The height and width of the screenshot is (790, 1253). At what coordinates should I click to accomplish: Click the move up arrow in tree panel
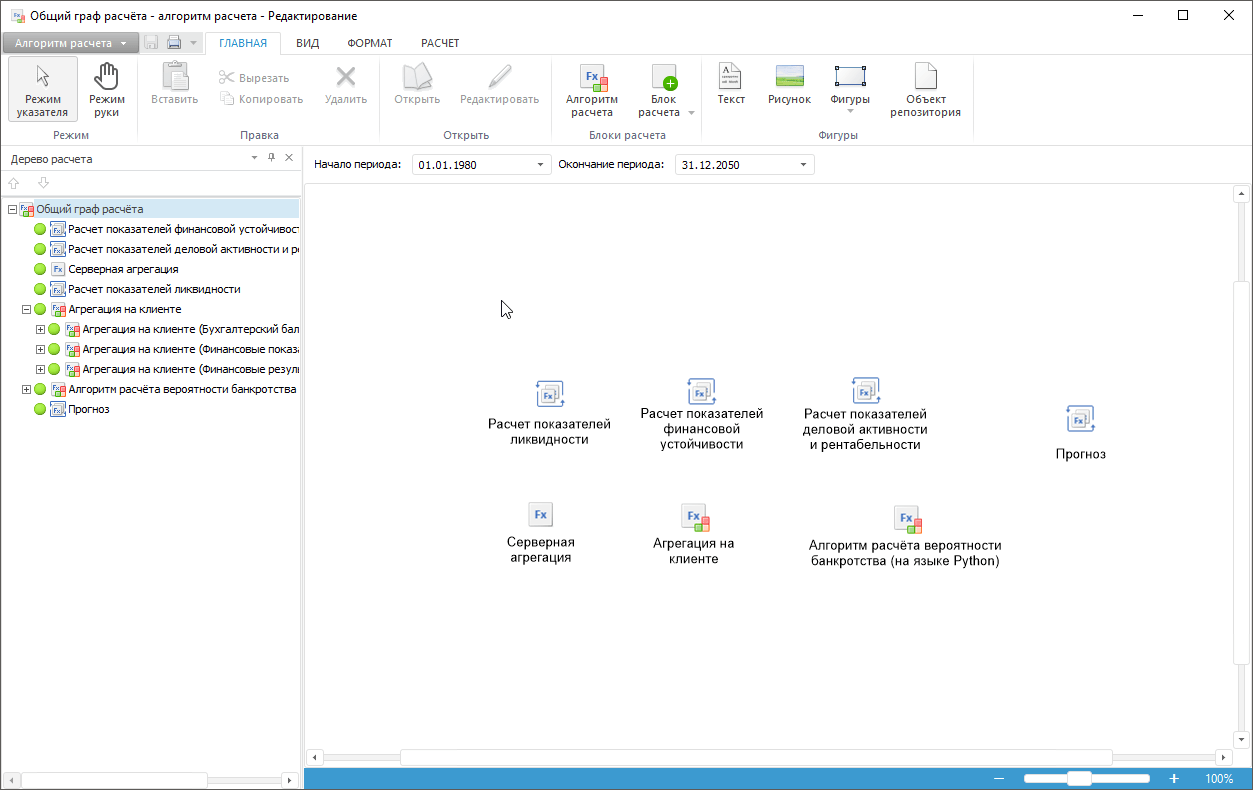click(14, 183)
